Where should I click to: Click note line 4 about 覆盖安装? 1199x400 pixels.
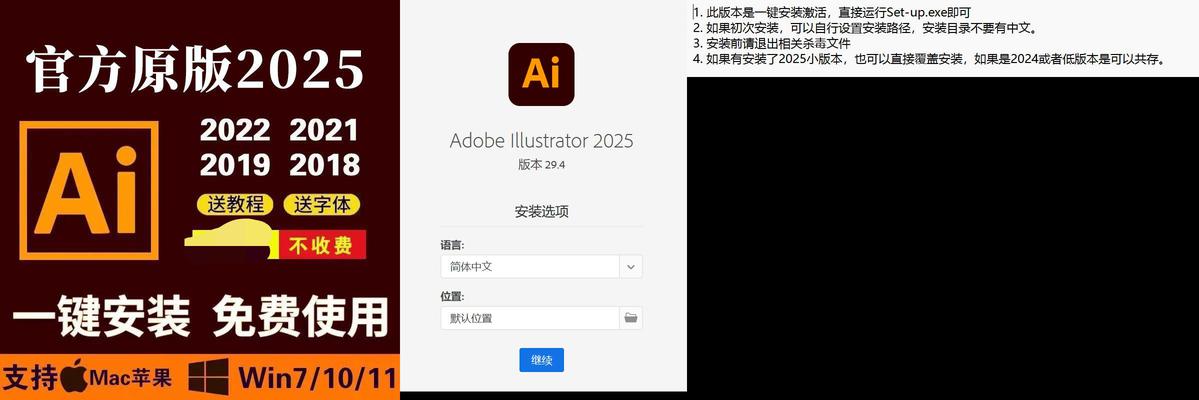[x=928, y=60]
